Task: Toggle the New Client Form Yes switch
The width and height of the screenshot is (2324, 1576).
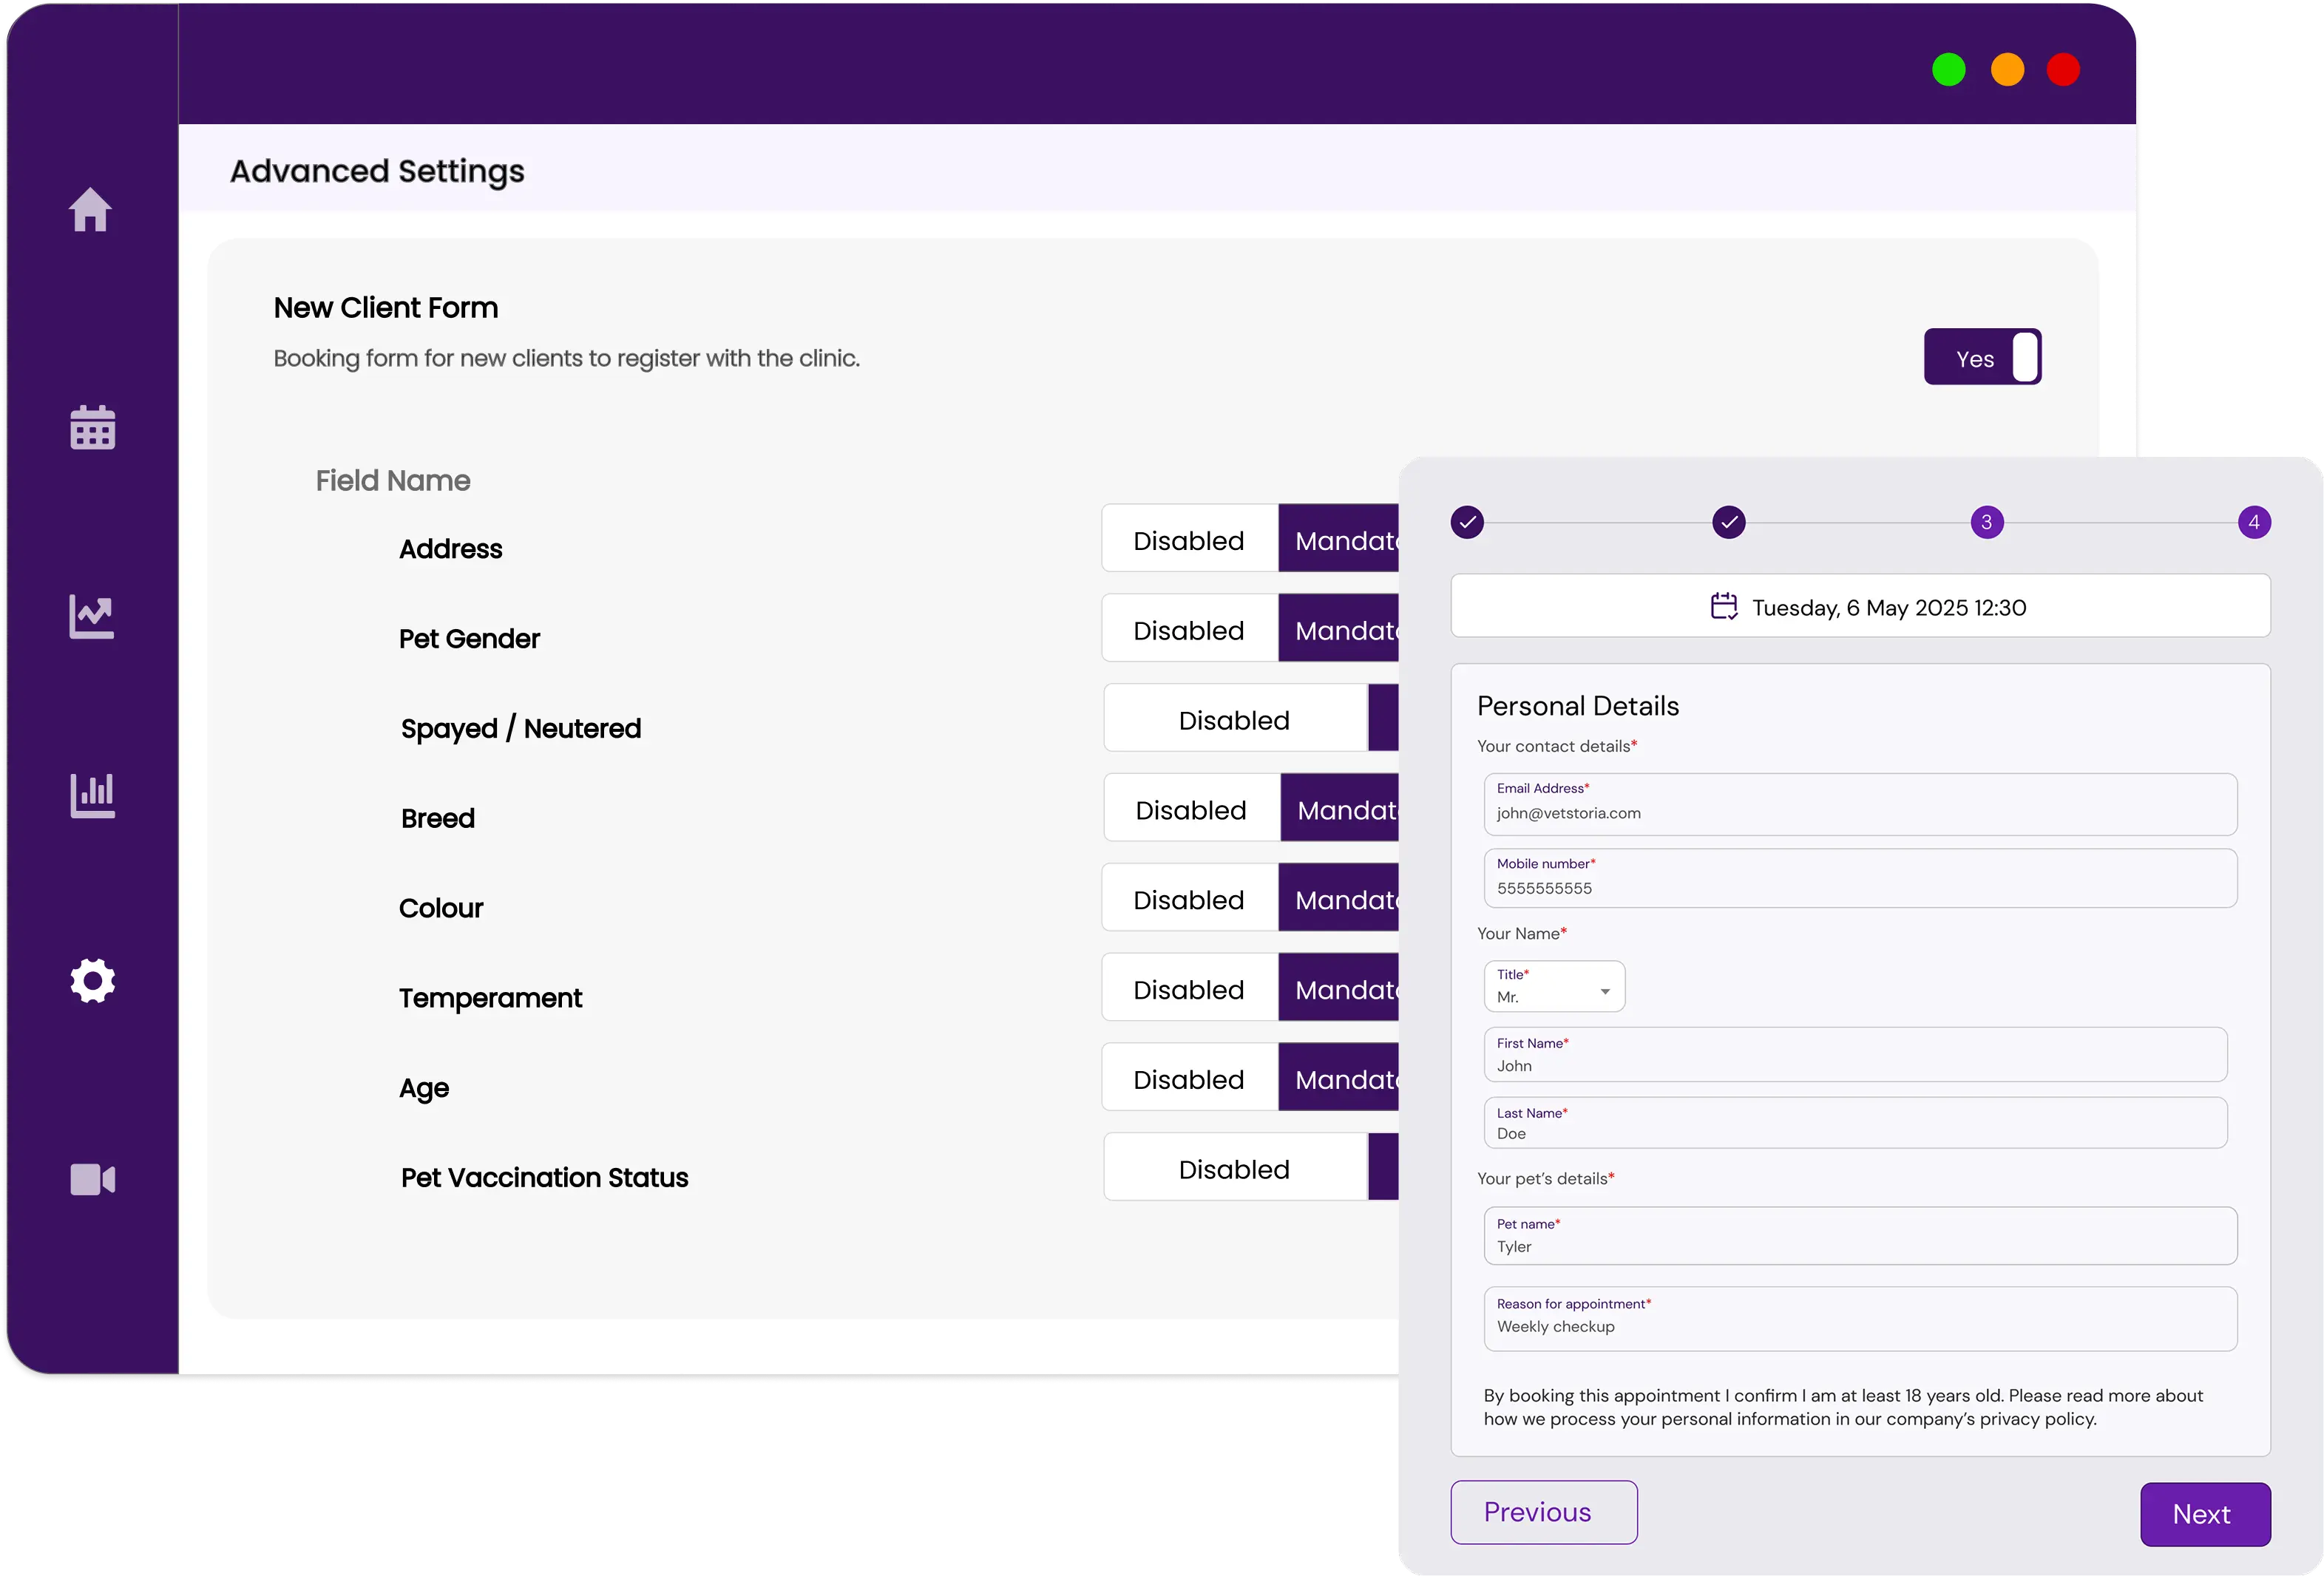Action: click(1982, 357)
